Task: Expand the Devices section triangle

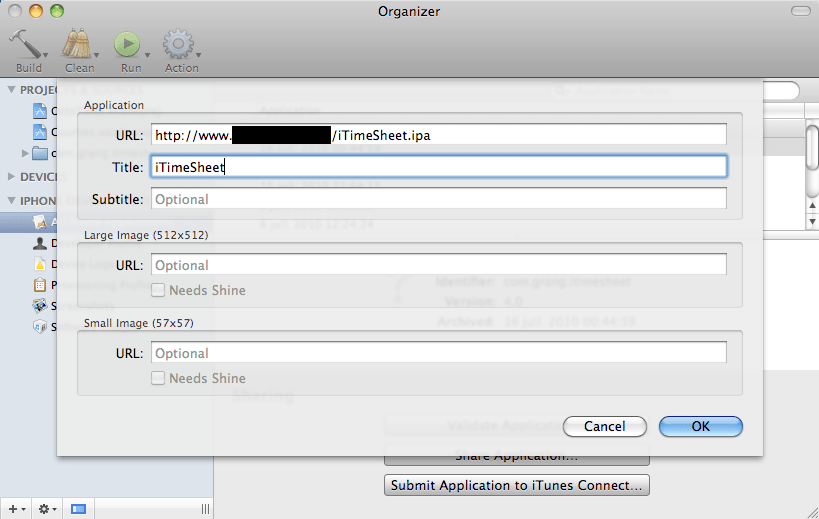Action: pyautogui.click(x=12, y=176)
